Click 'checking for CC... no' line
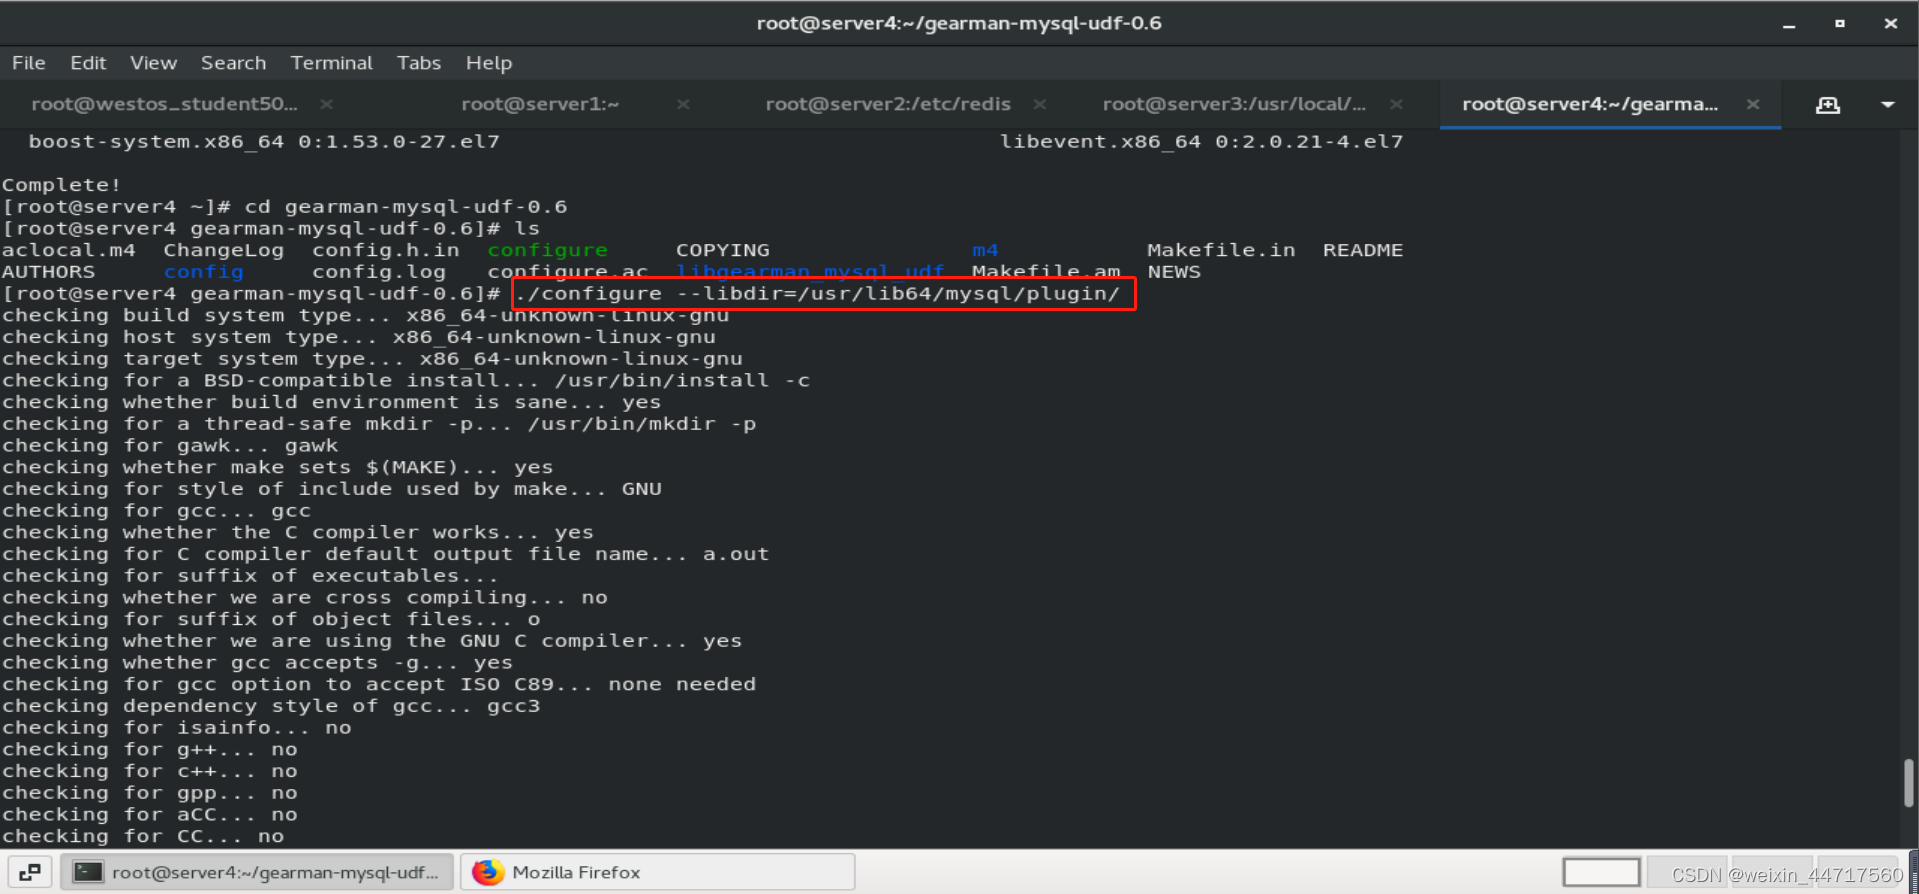The height and width of the screenshot is (894, 1919). pos(143,836)
